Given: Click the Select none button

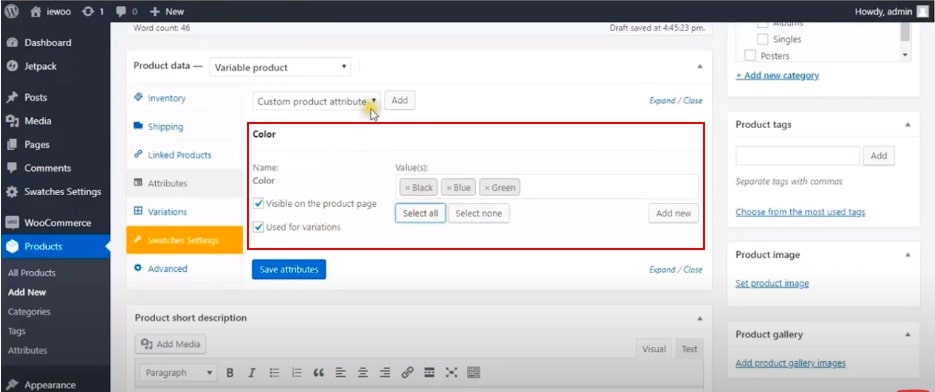Looking at the screenshot, I should [479, 213].
